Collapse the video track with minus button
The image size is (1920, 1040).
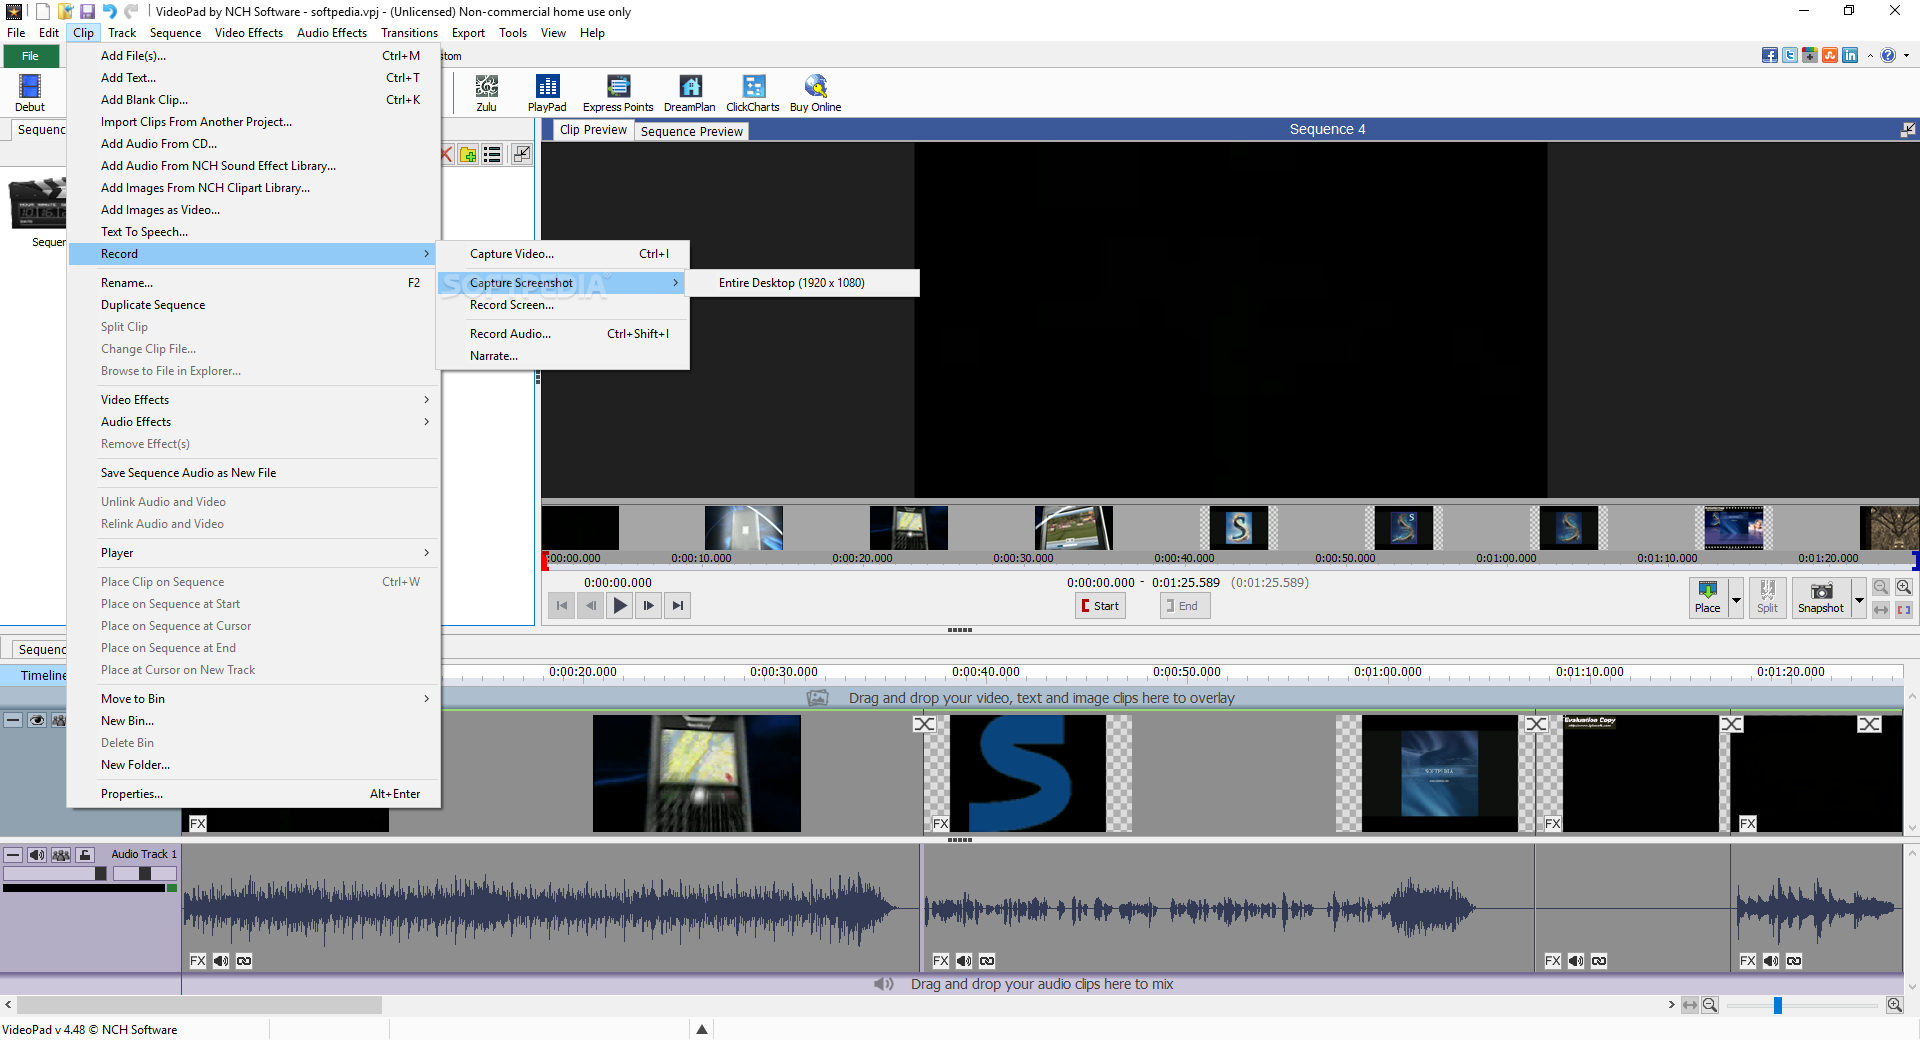point(13,720)
